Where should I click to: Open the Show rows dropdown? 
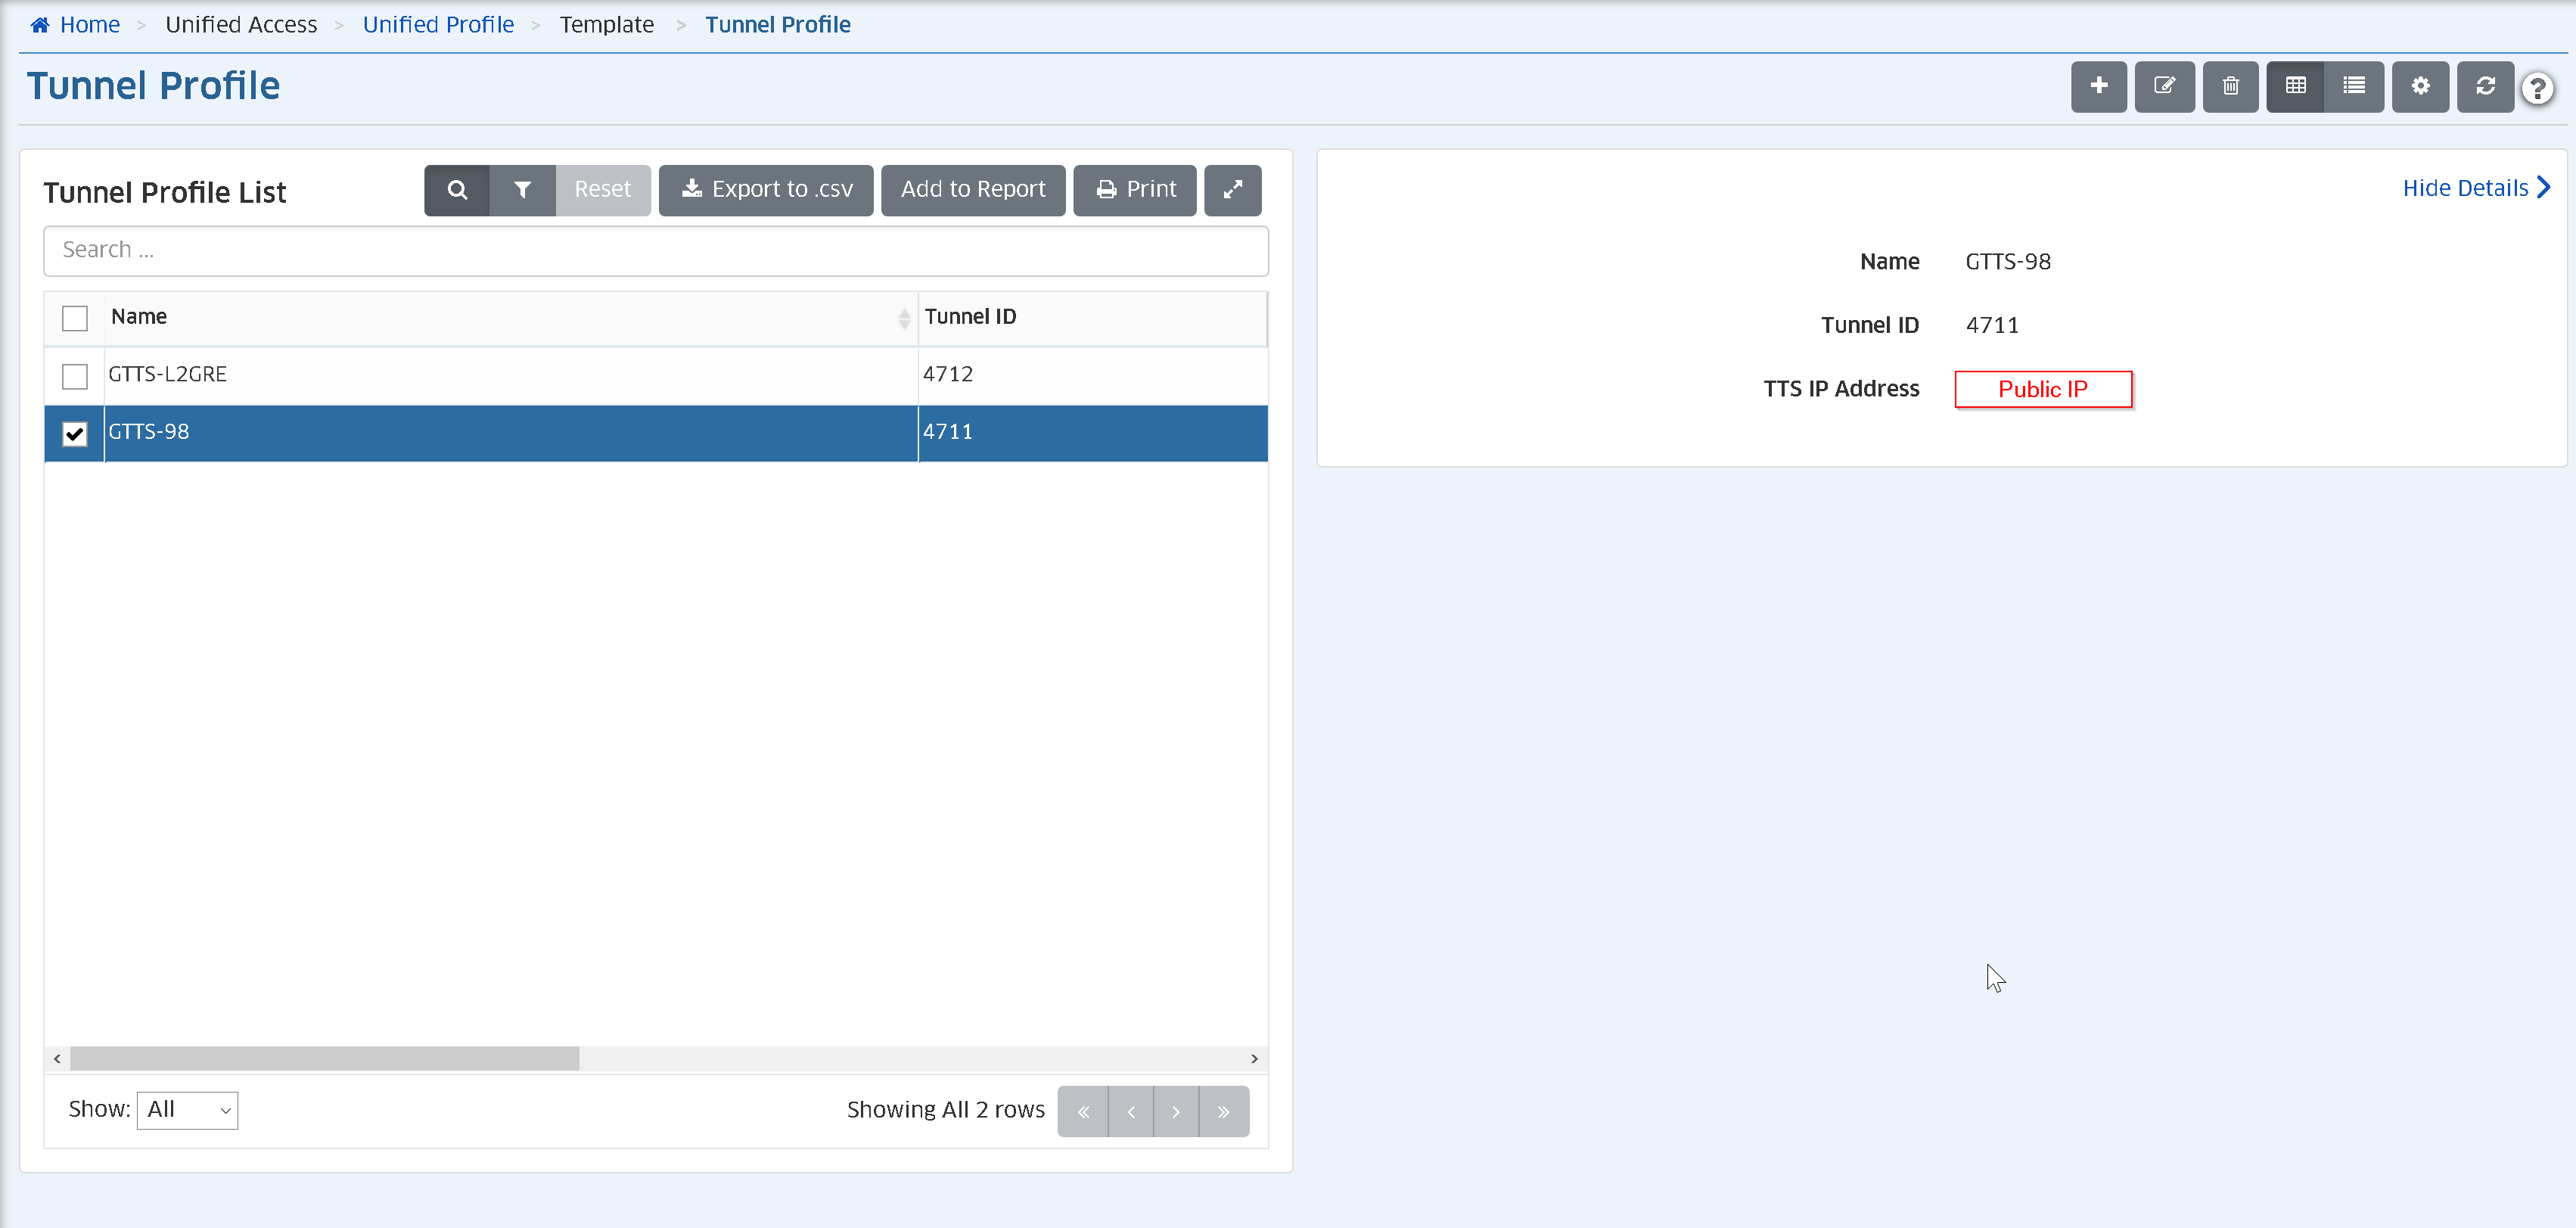[x=187, y=1110]
